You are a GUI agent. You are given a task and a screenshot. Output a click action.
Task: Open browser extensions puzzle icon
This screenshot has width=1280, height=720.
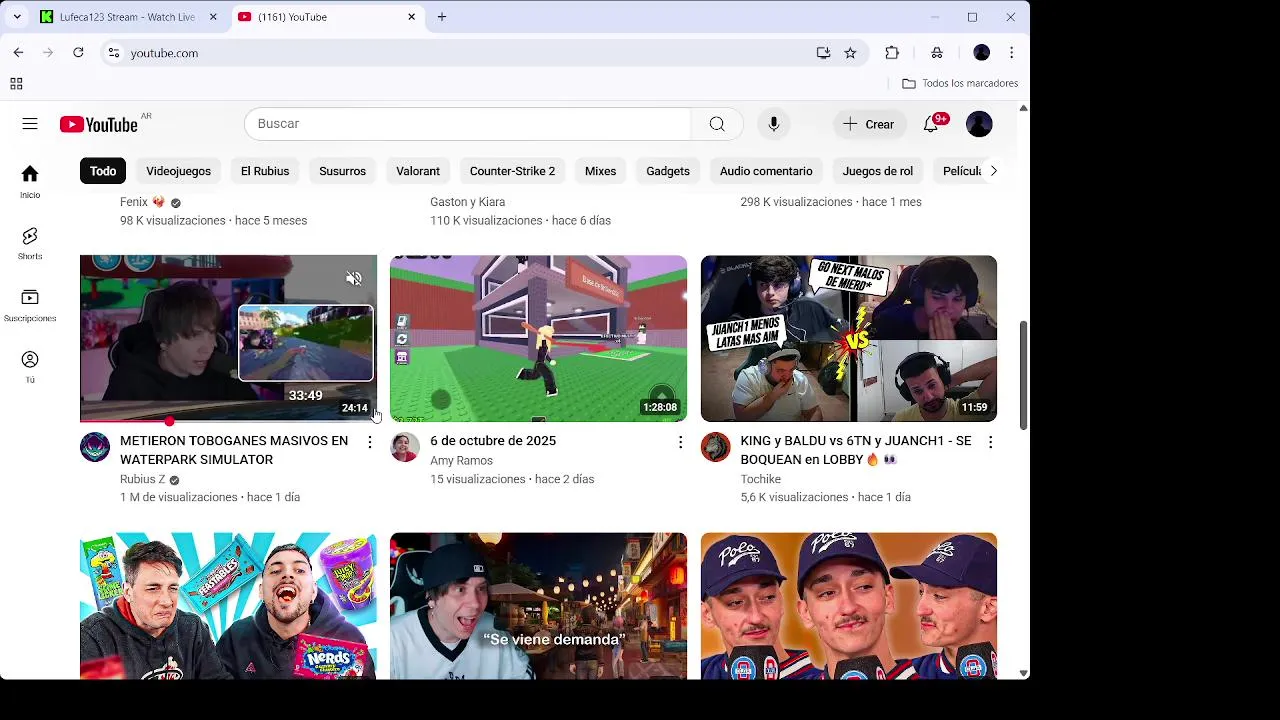892,53
